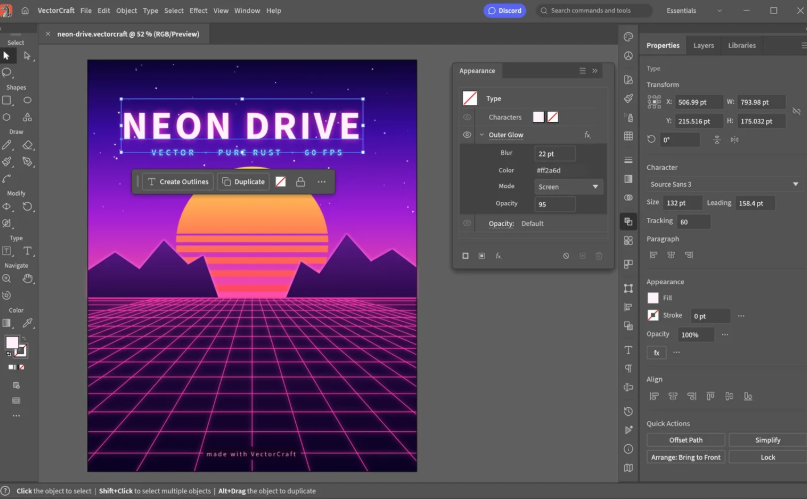Select the Rectangle shape tool
Screen dimensions: 807x499
point(7,100)
